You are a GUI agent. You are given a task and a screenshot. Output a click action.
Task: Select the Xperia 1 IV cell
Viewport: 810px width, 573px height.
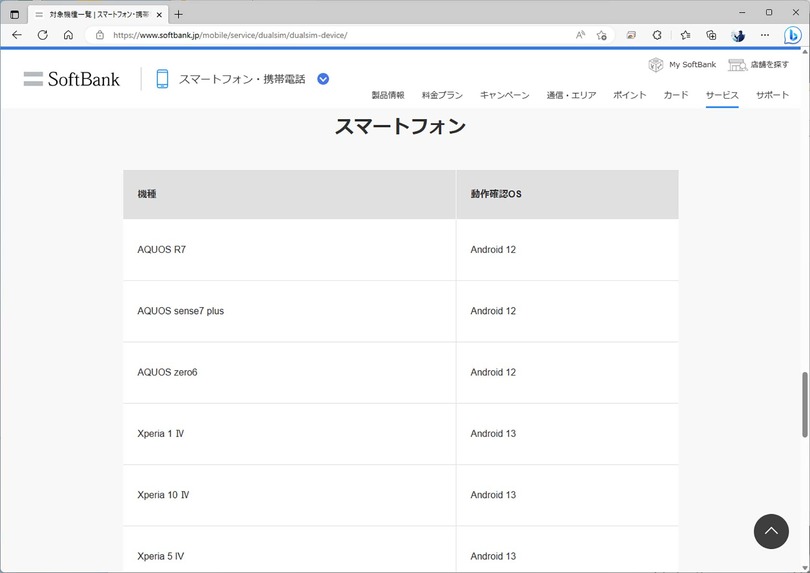[289, 434]
